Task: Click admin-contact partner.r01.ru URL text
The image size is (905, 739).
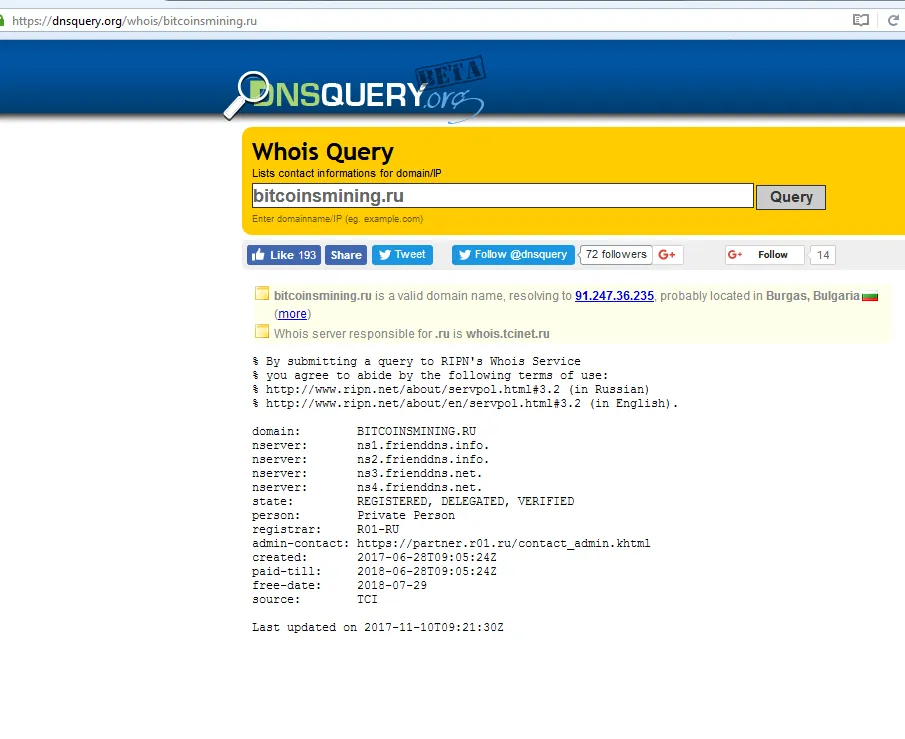Action: 503,543
